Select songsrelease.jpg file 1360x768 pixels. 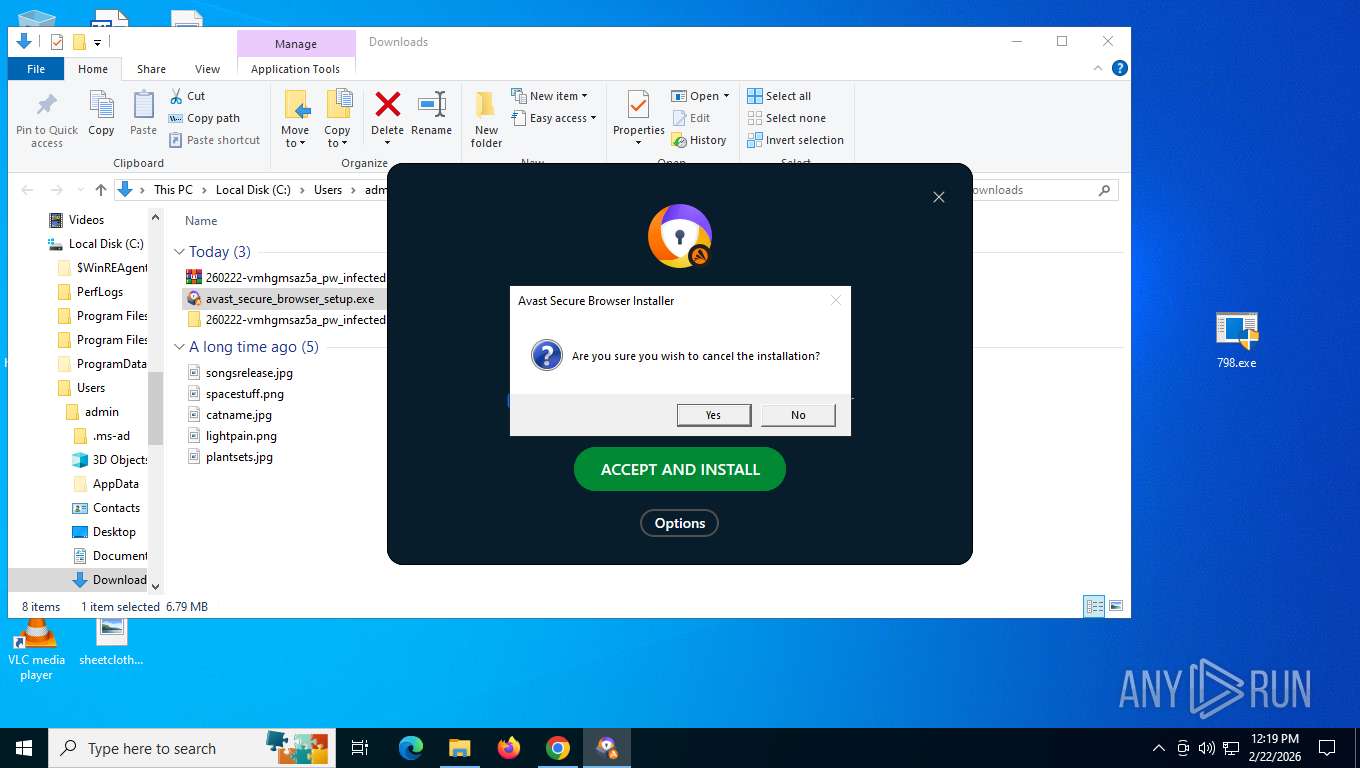tap(249, 372)
